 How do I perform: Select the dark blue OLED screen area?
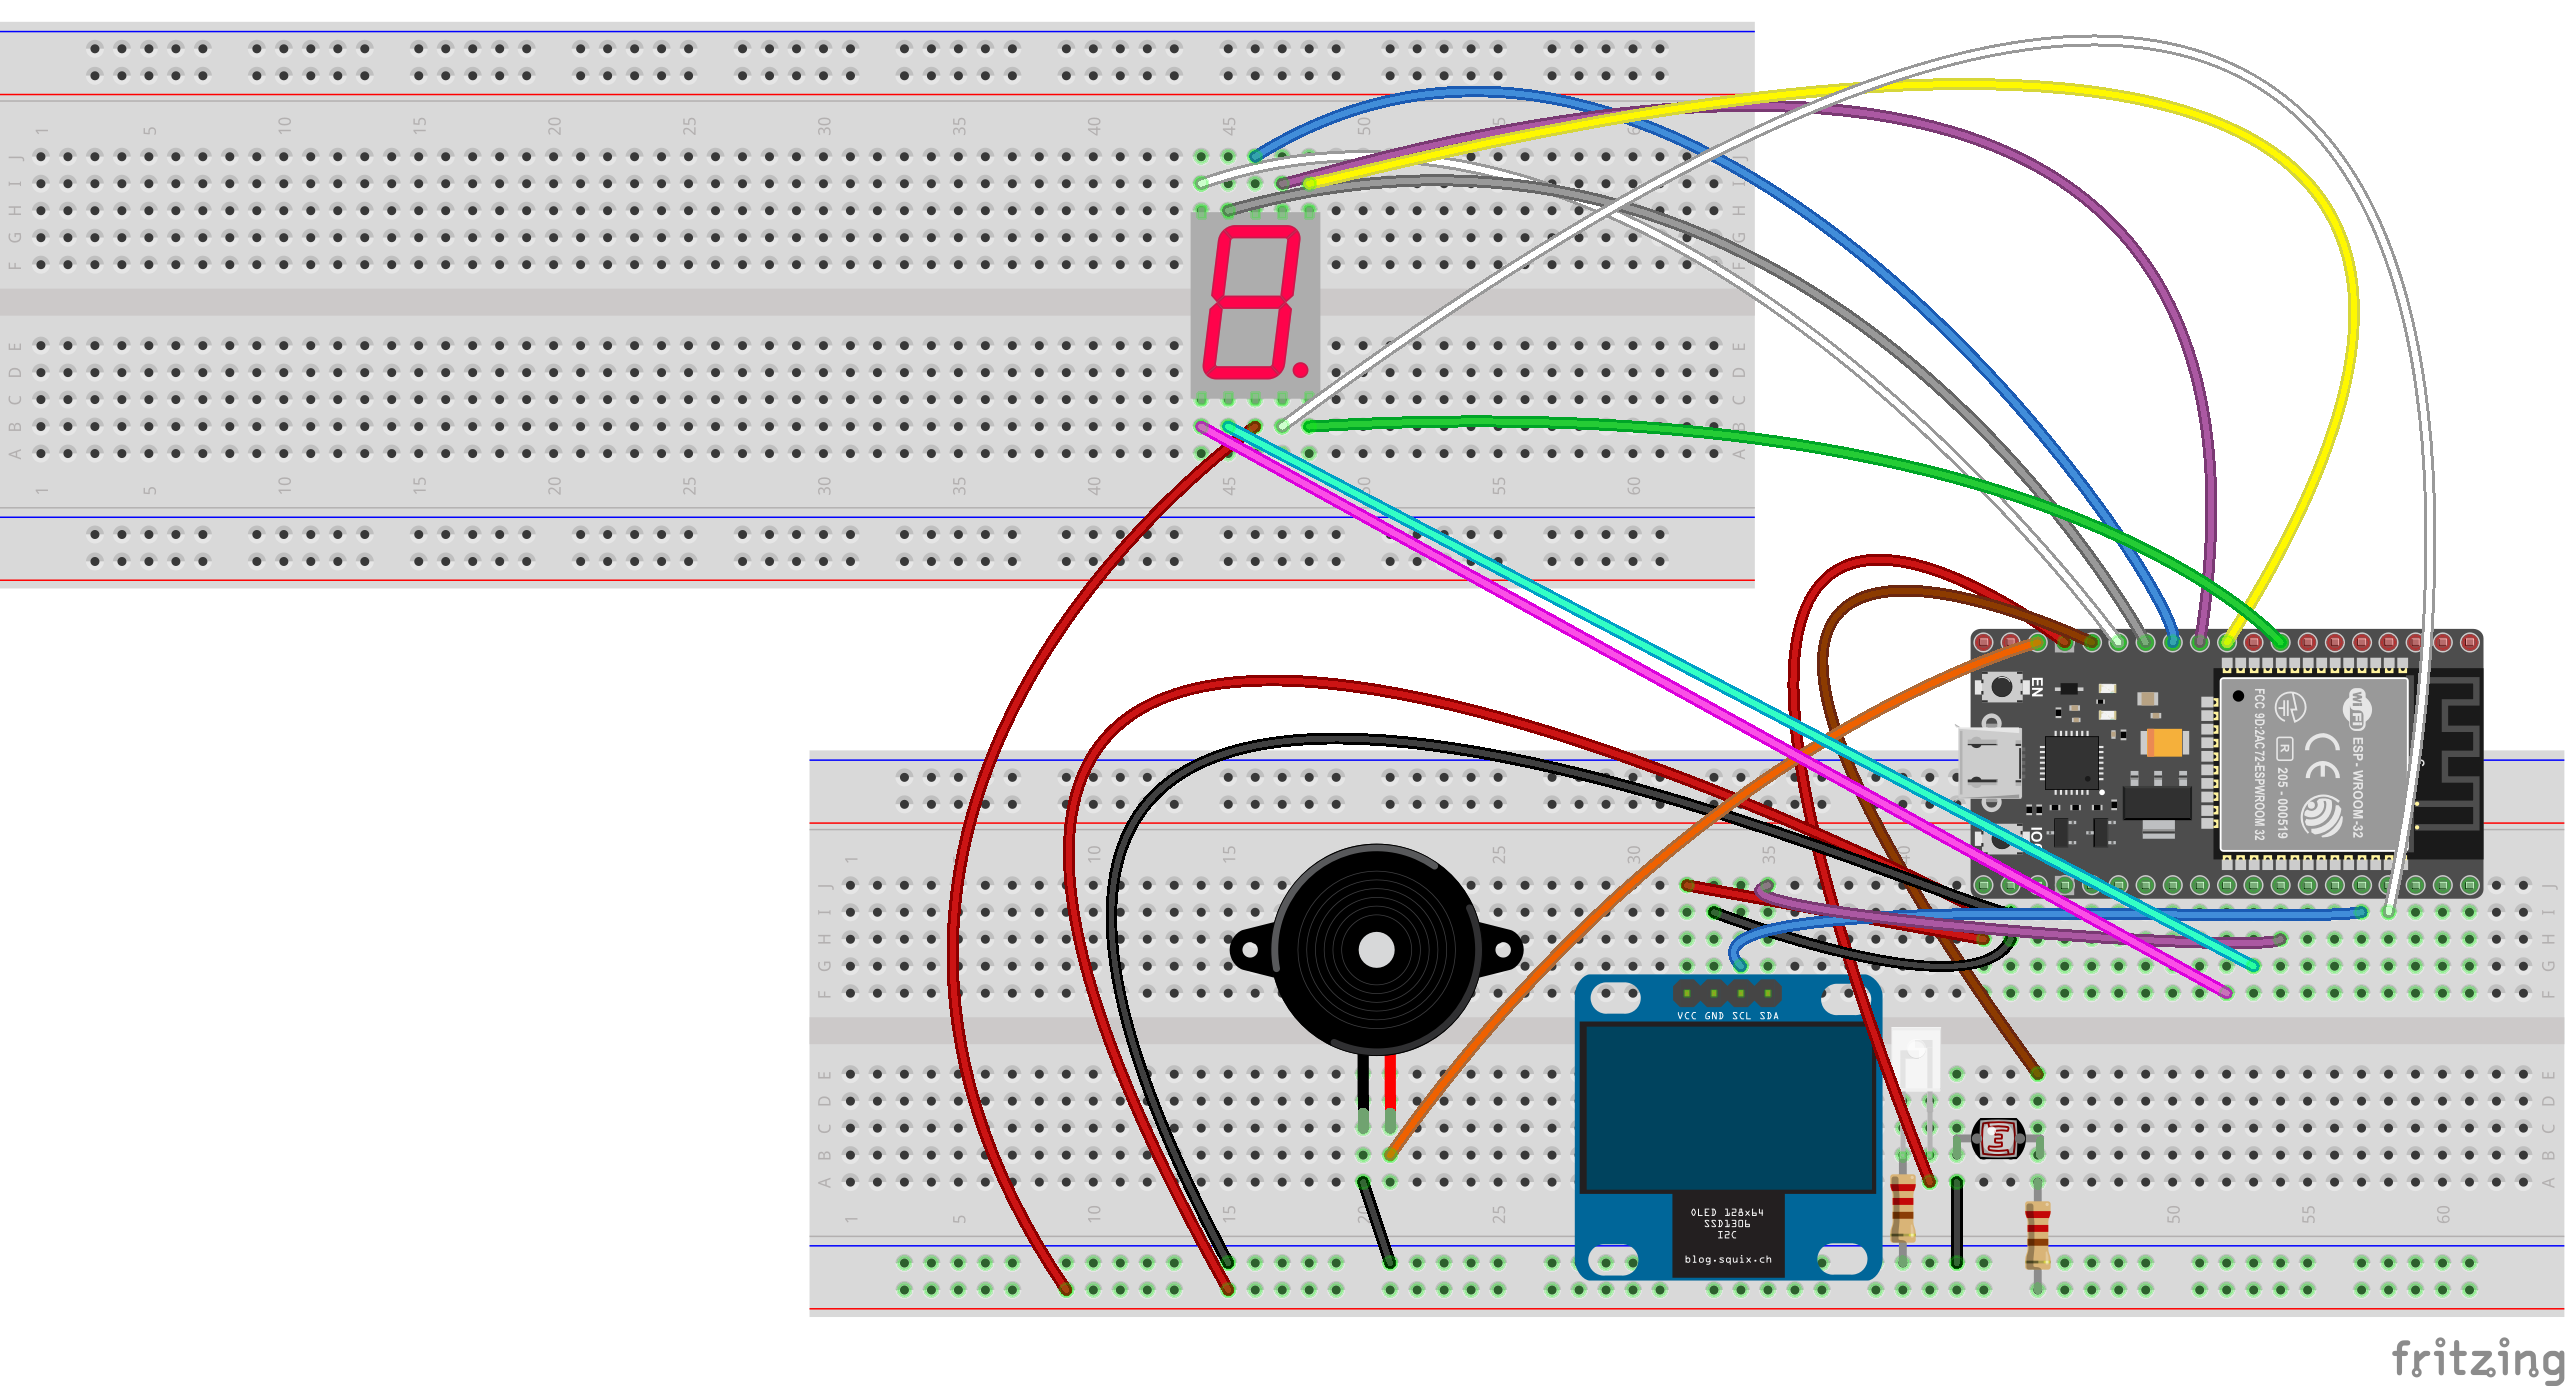[x=1727, y=1106]
